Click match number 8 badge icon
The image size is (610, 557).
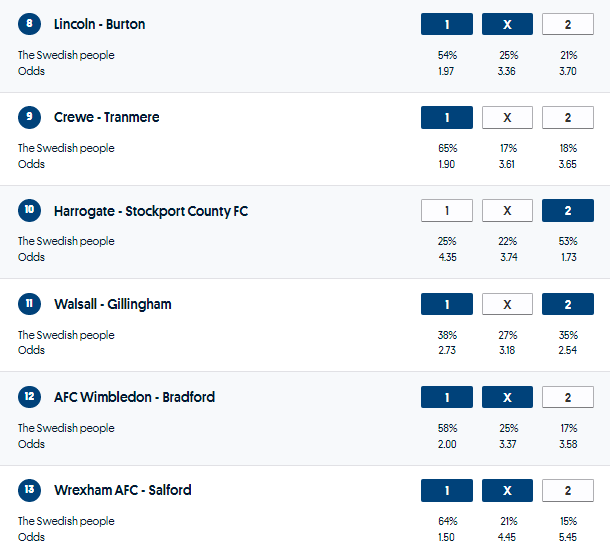click(30, 24)
